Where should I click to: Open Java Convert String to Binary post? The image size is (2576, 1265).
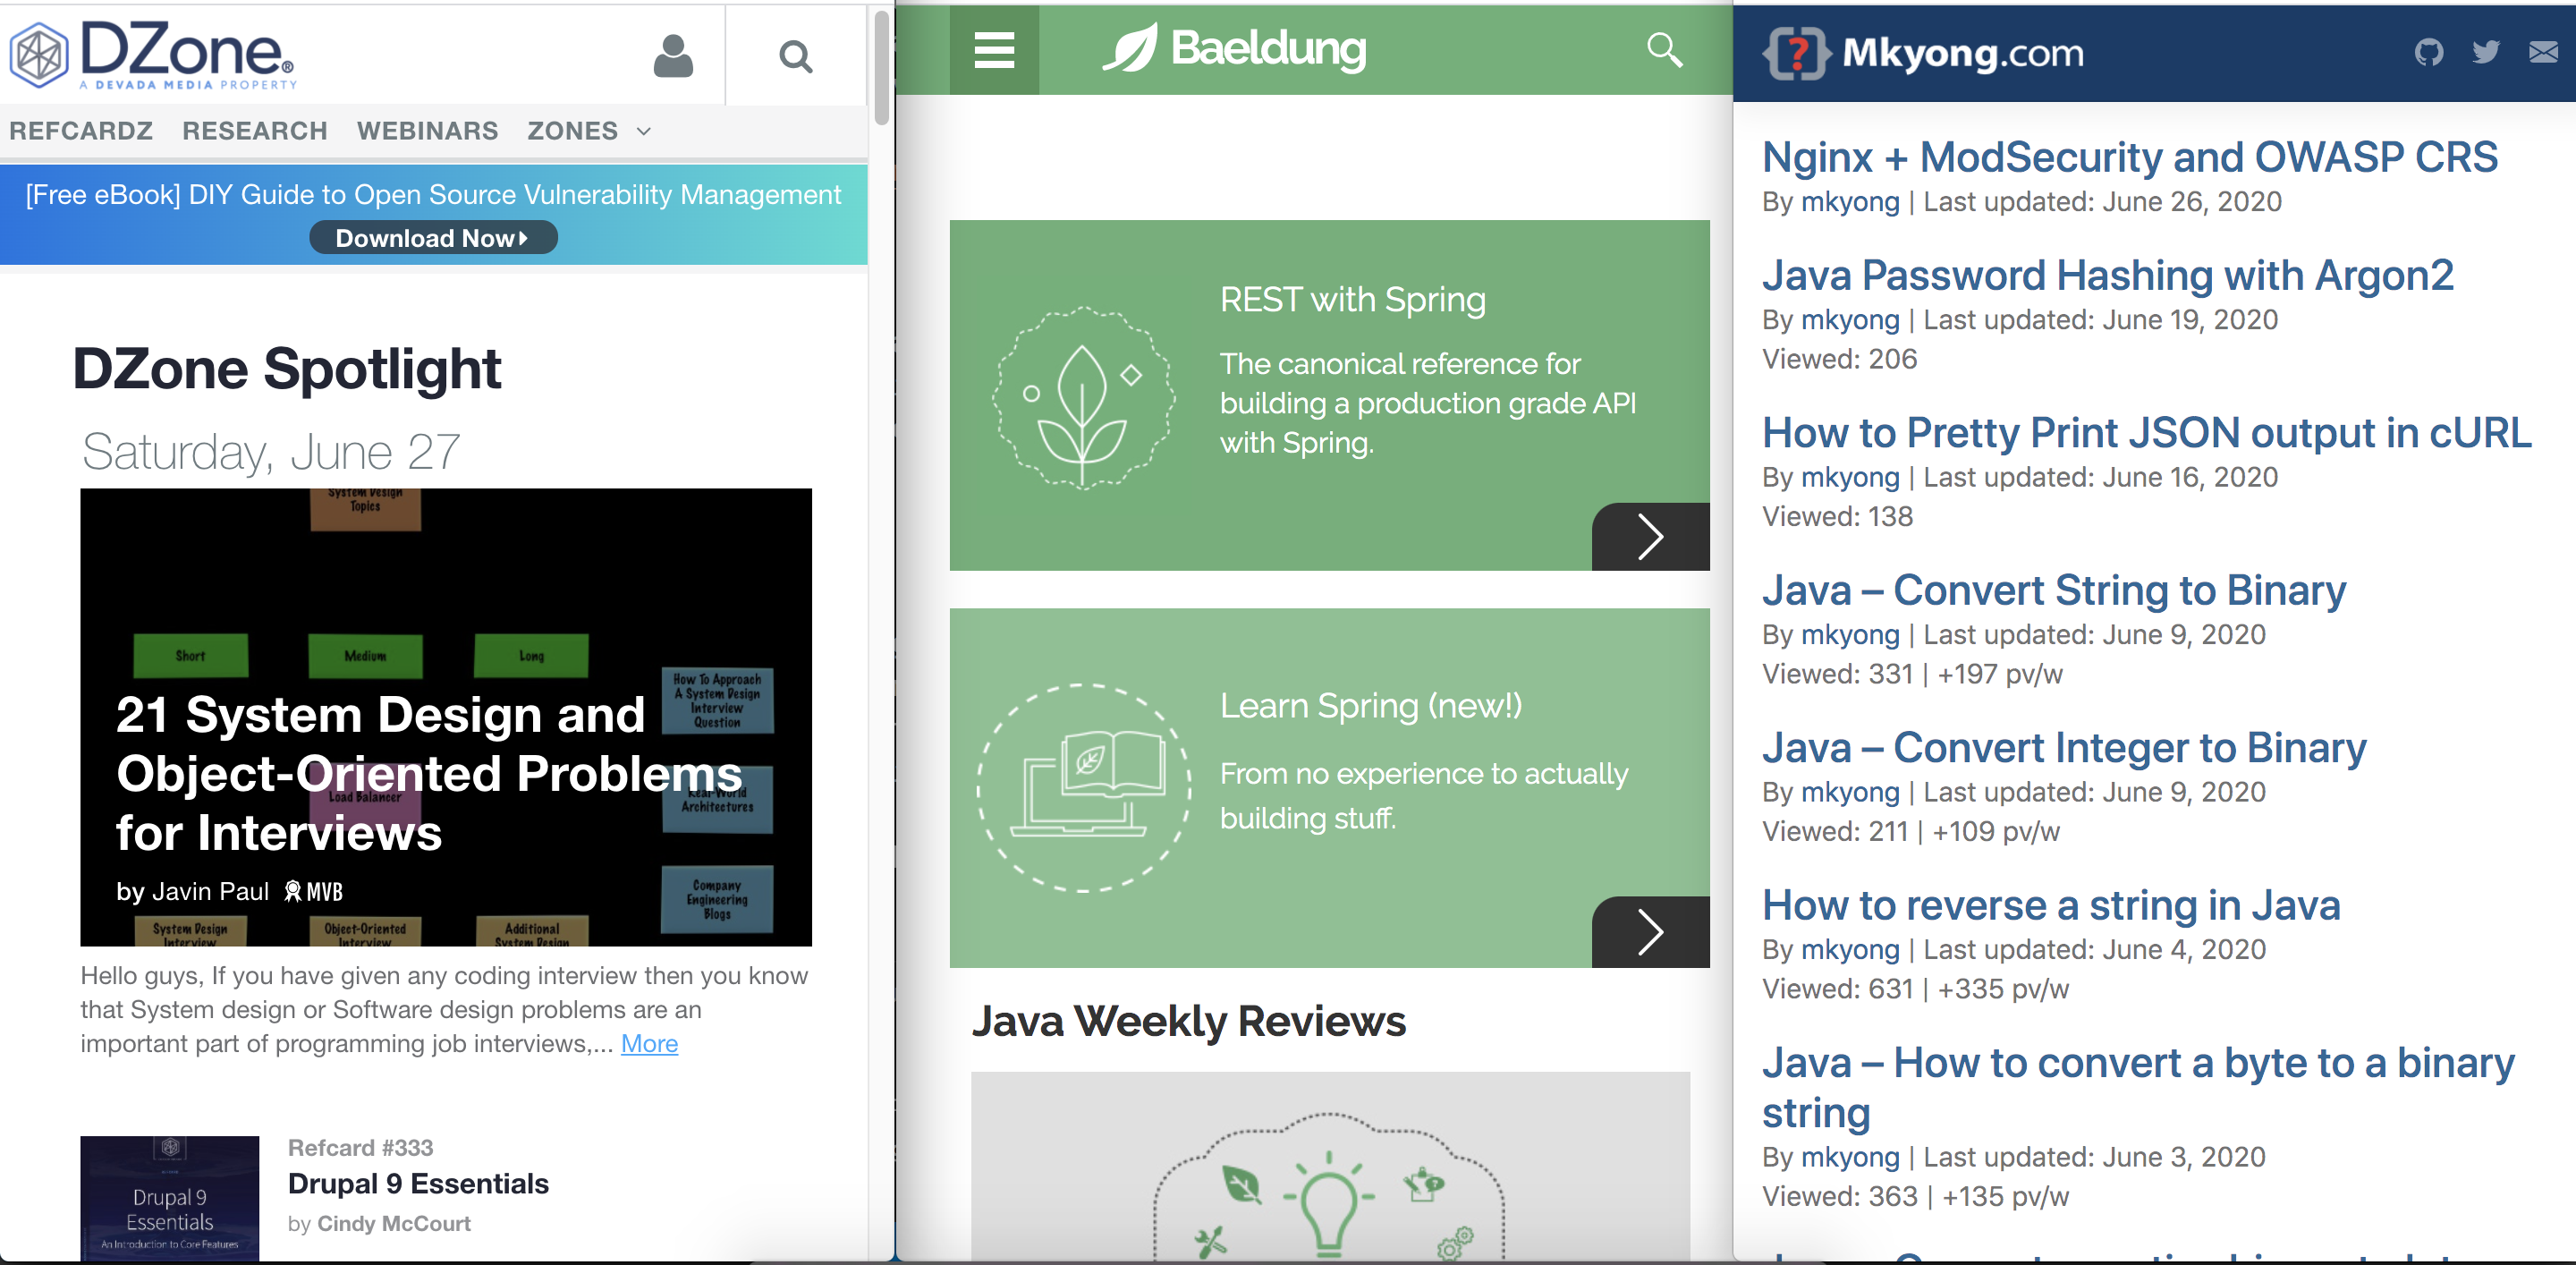2054,590
